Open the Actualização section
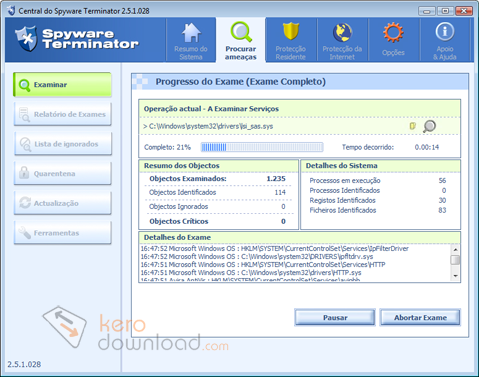 tap(62, 203)
